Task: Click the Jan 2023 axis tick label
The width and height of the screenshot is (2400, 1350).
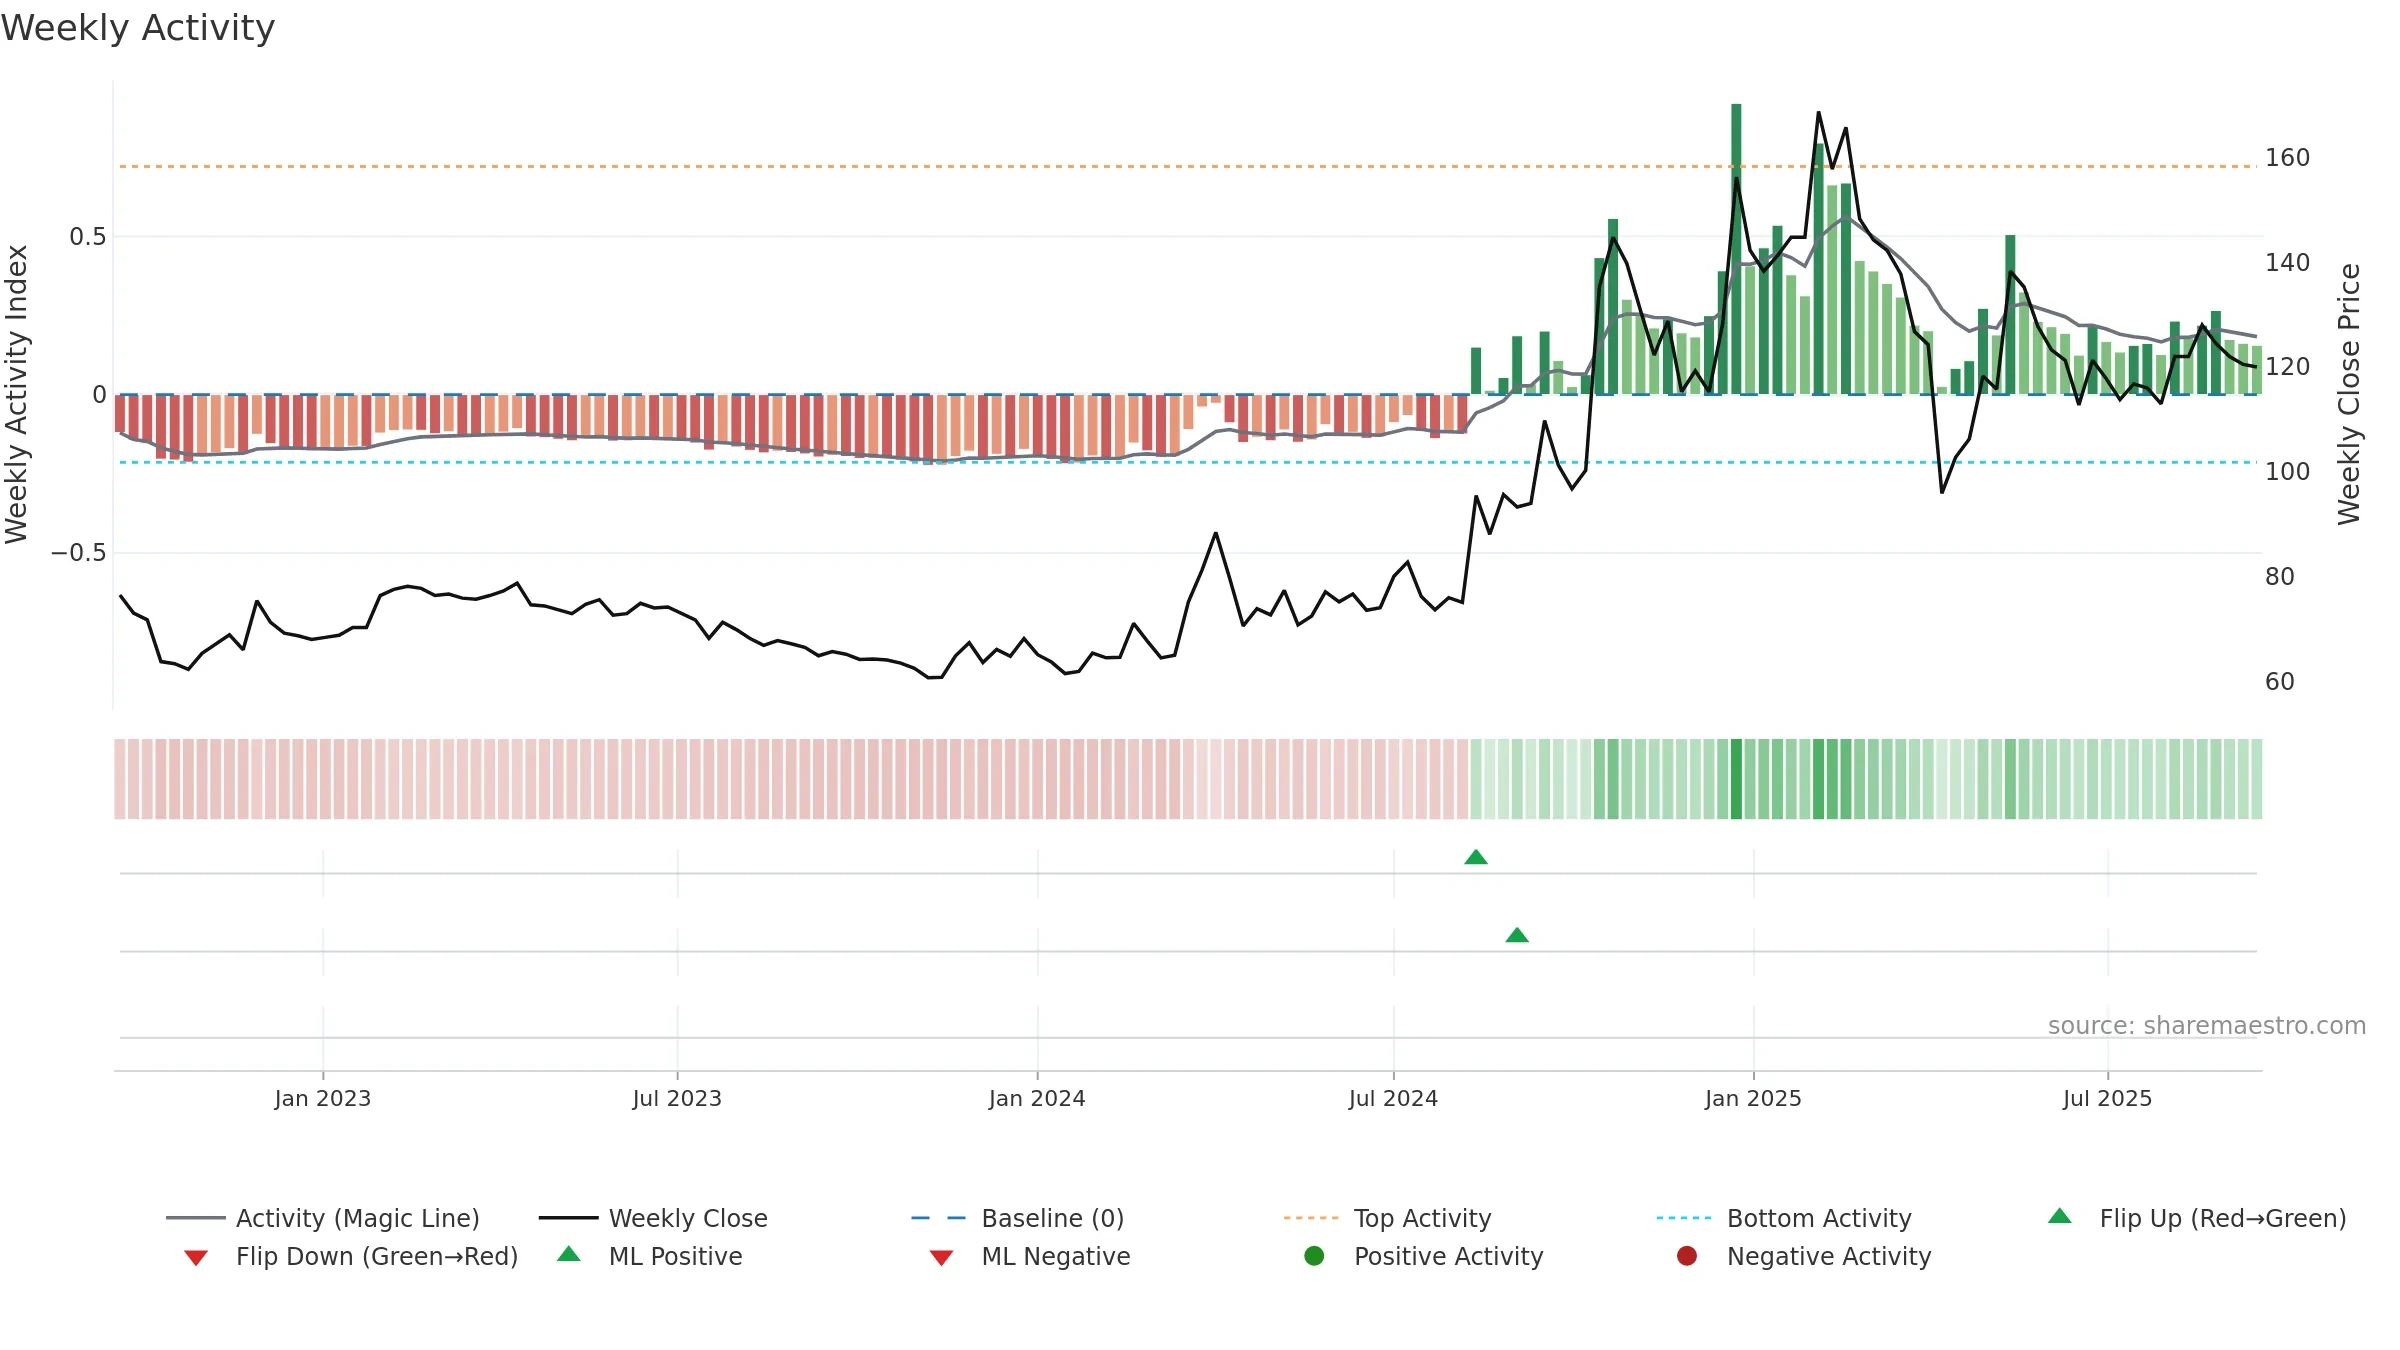Action: (x=323, y=1098)
